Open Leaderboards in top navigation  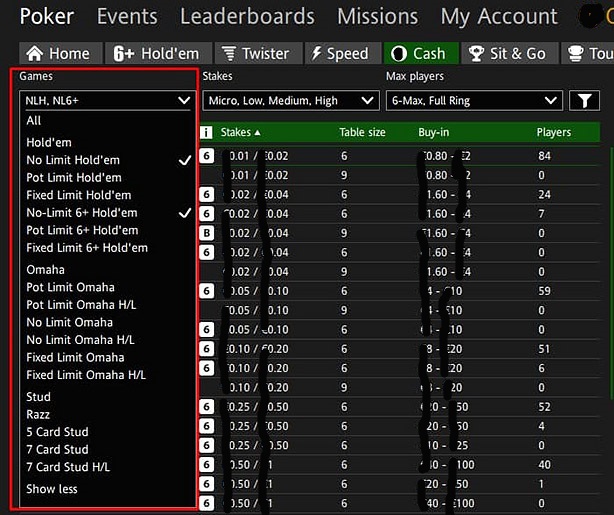tap(247, 16)
